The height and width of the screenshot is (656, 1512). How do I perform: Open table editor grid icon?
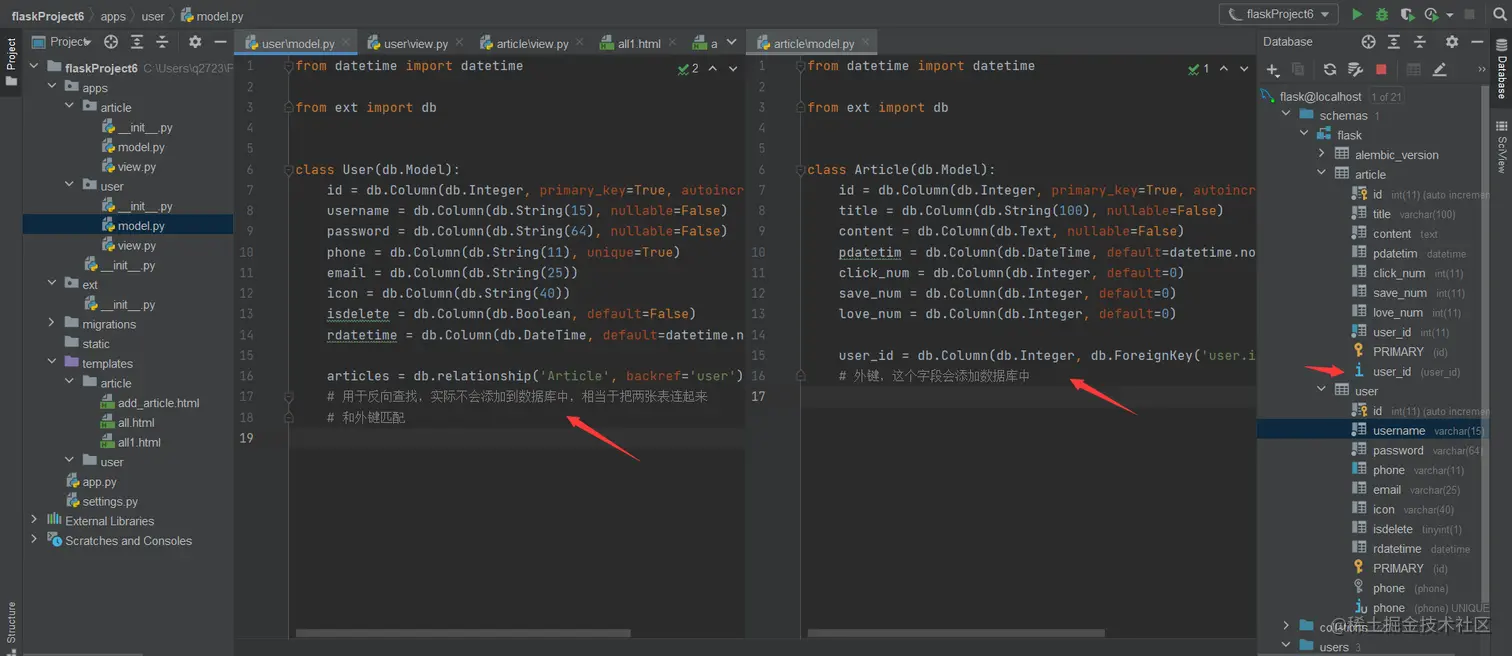1413,70
